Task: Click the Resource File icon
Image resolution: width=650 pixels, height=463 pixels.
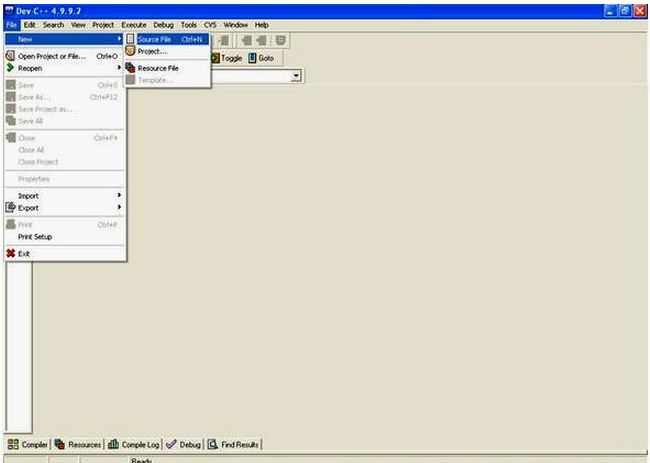Action: (x=131, y=68)
